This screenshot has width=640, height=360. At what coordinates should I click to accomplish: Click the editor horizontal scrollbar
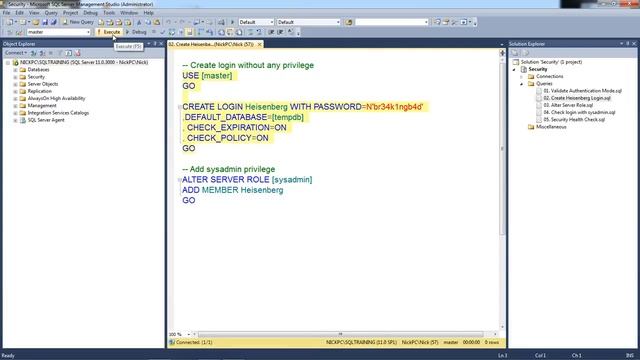[340, 334]
